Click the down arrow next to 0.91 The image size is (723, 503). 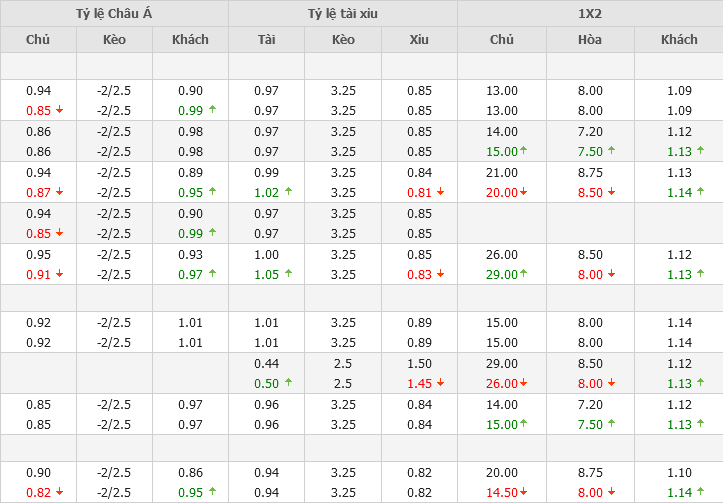tap(57, 275)
